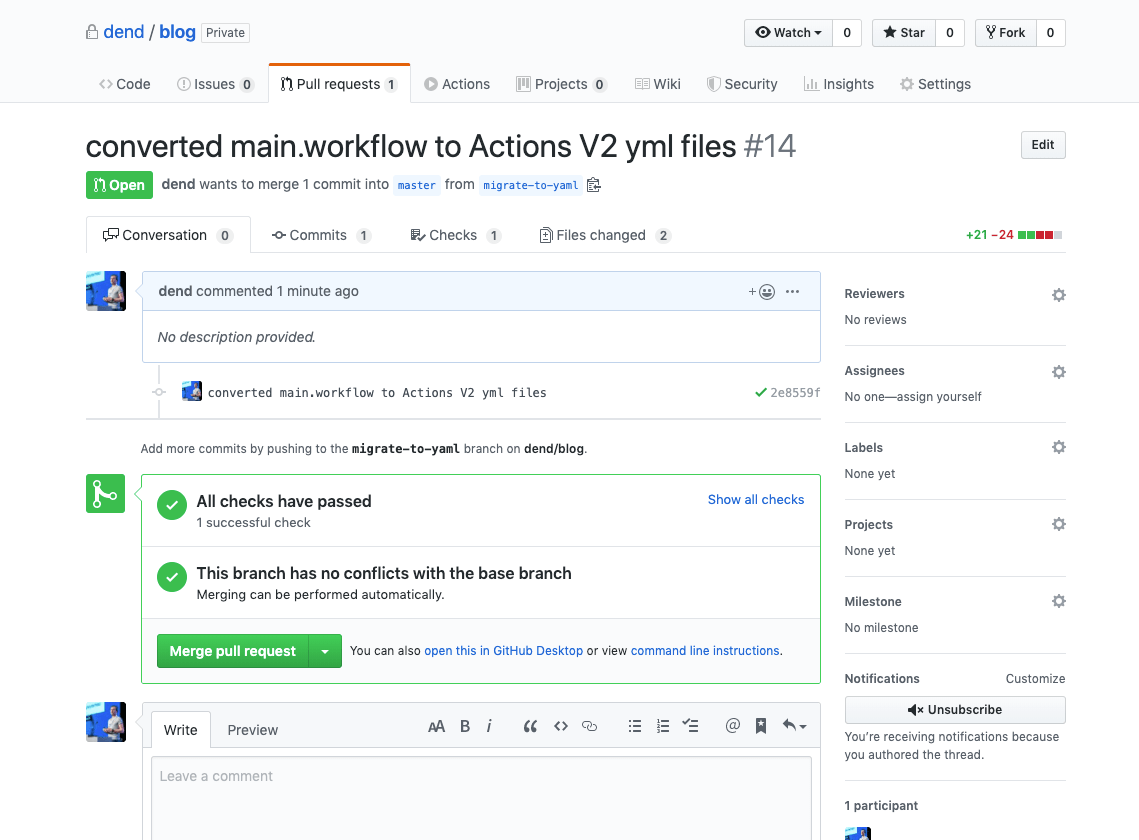This screenshot has width=1139, height=840.
Task: Click the Star count number
Action: click(x=949, y=33)
